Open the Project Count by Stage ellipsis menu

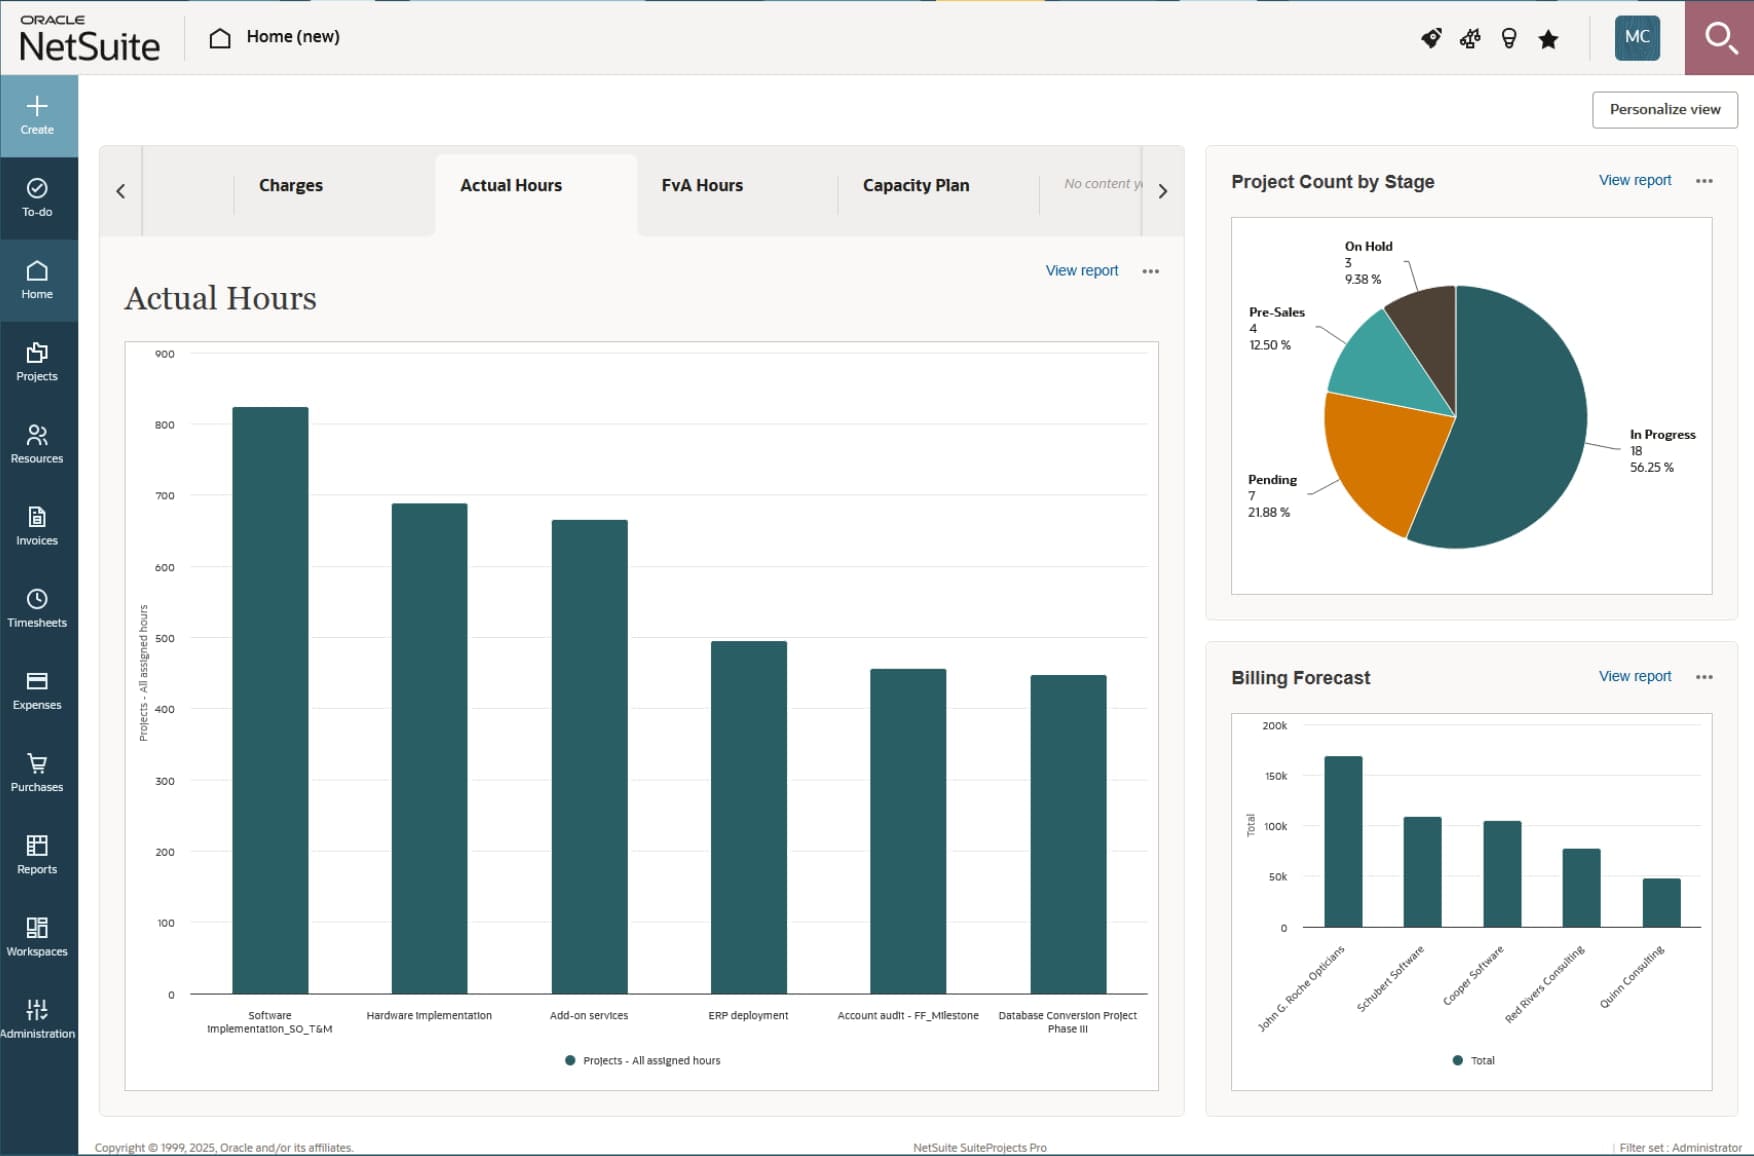tap(1704, 180)
